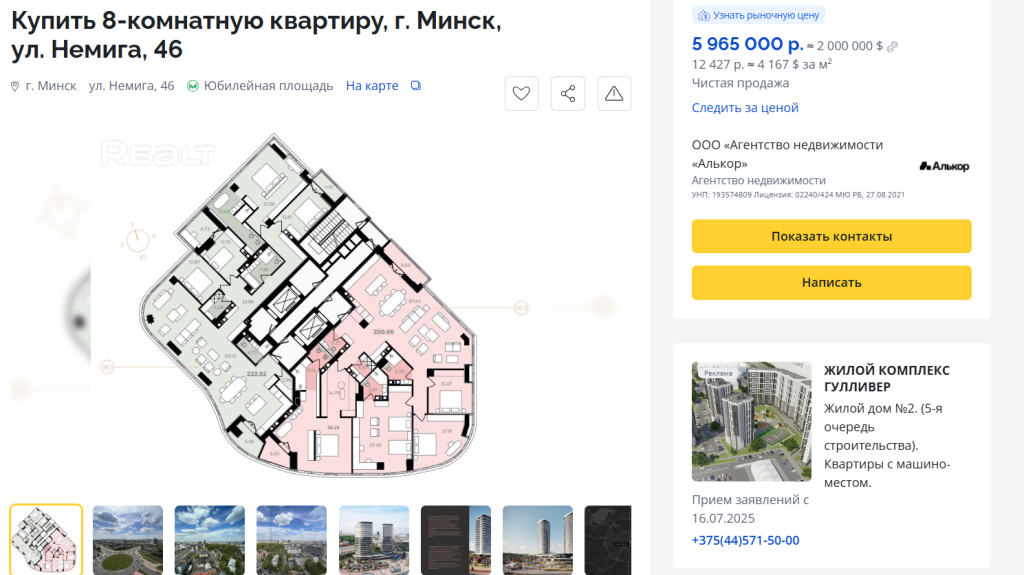Click phone number +375(44)571-50-00
1024x575 pixels.
point(745,540)
